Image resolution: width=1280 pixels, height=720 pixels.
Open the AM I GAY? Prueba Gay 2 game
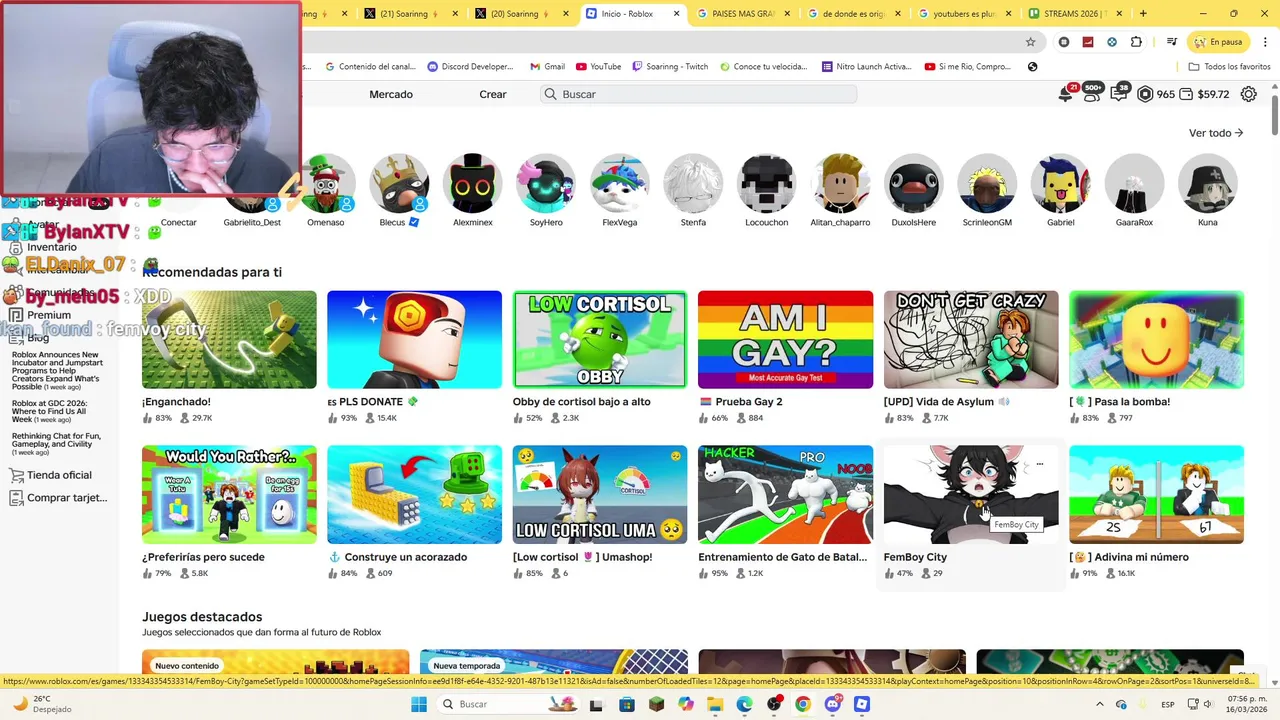point(785,339)
